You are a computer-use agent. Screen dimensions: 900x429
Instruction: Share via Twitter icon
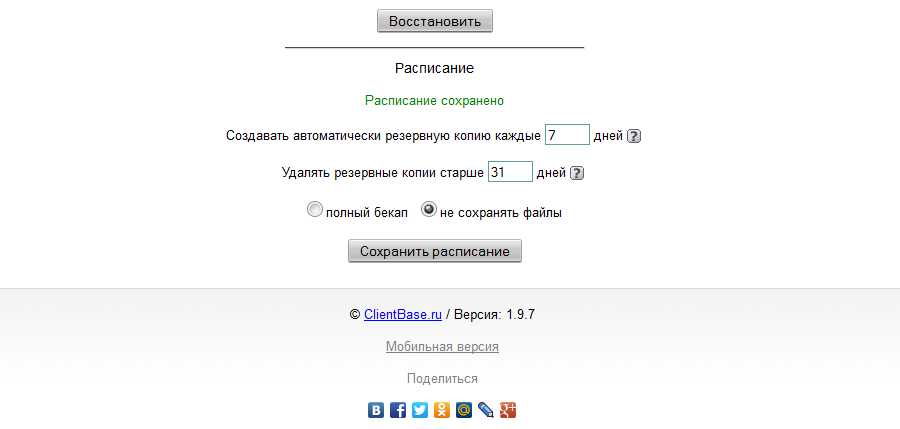pos(420,410)
